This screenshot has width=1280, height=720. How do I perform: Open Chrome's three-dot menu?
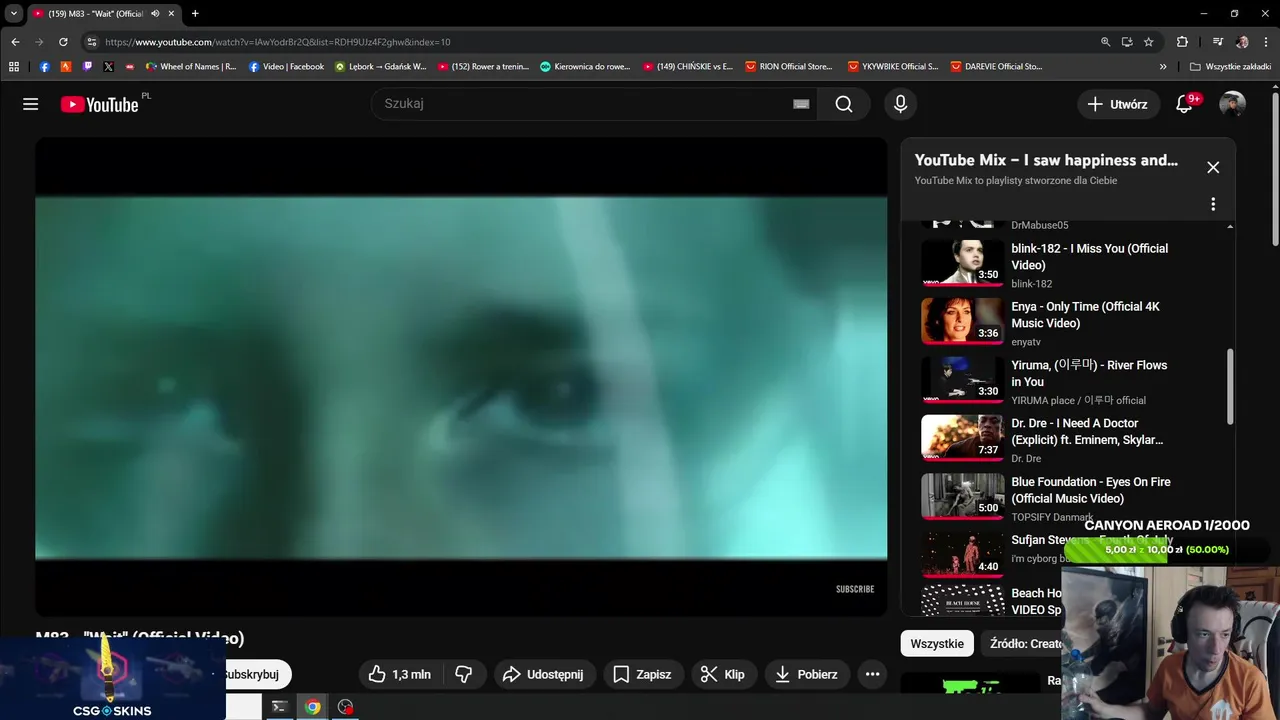click(x=1266, y=42)
